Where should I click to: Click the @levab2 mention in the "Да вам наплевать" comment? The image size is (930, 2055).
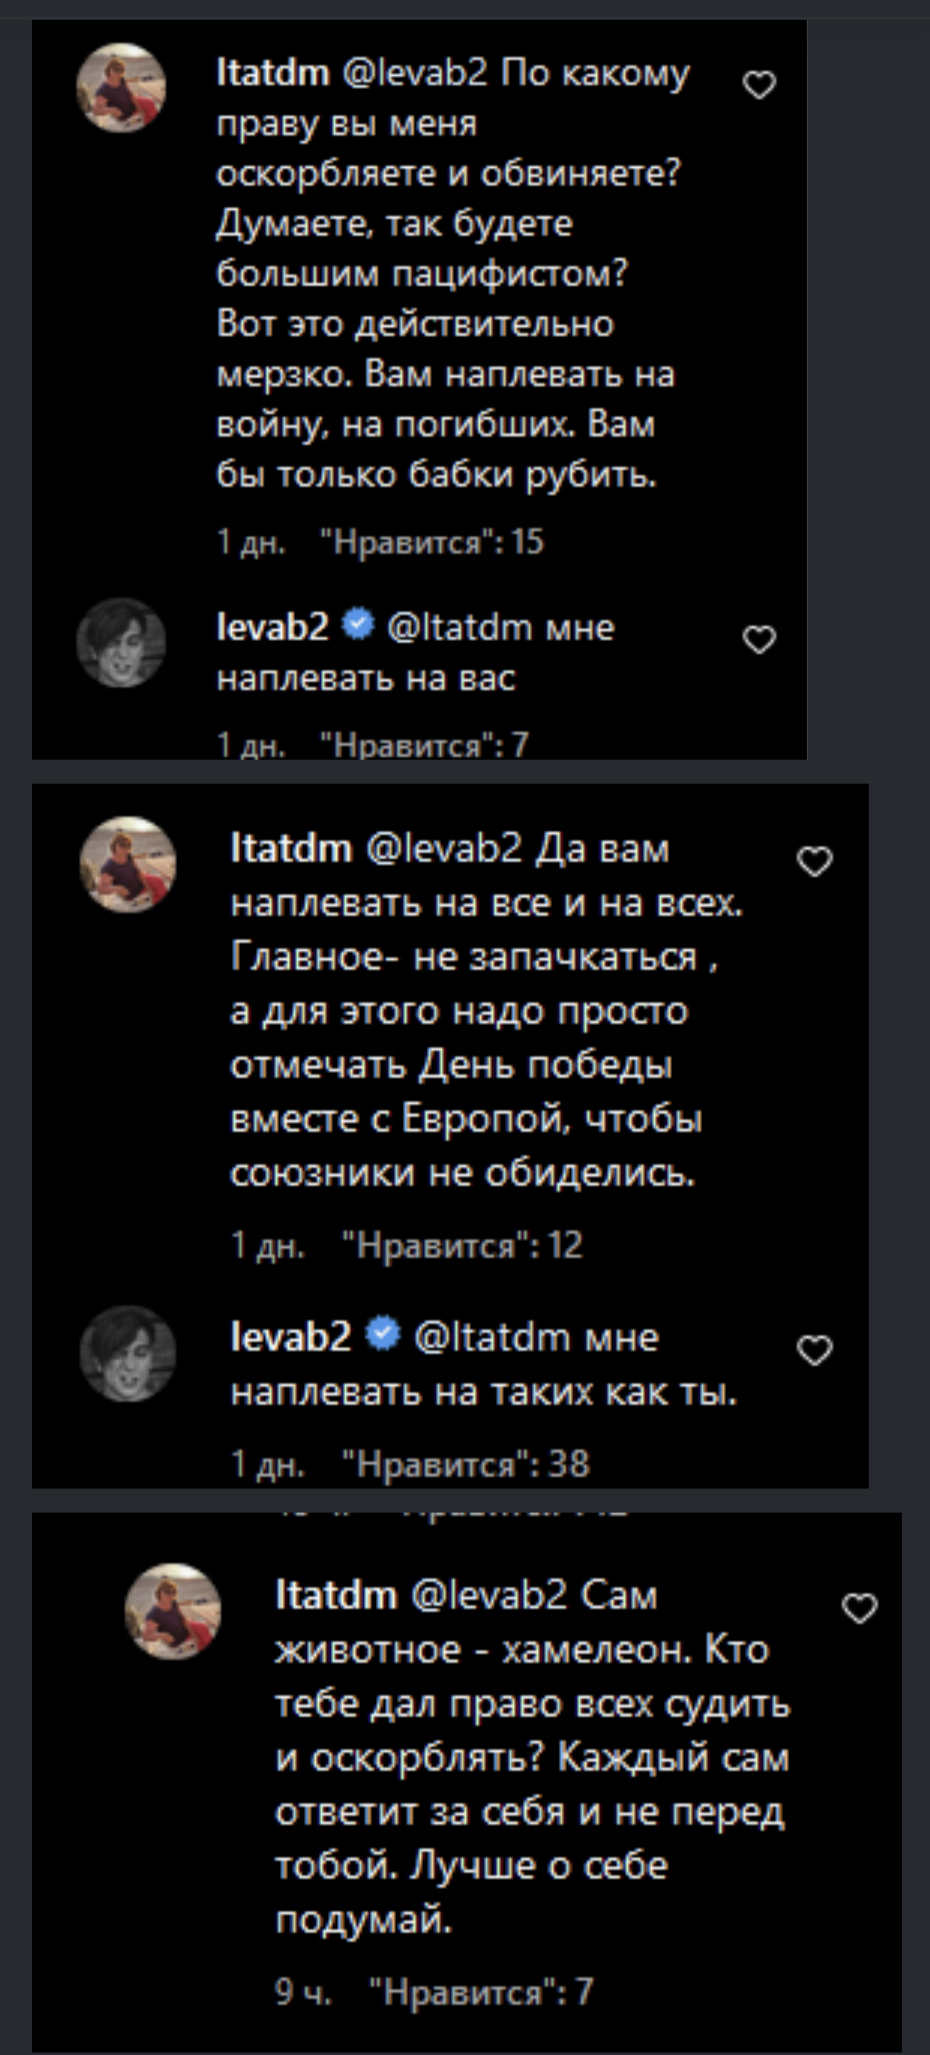point(445,848)
